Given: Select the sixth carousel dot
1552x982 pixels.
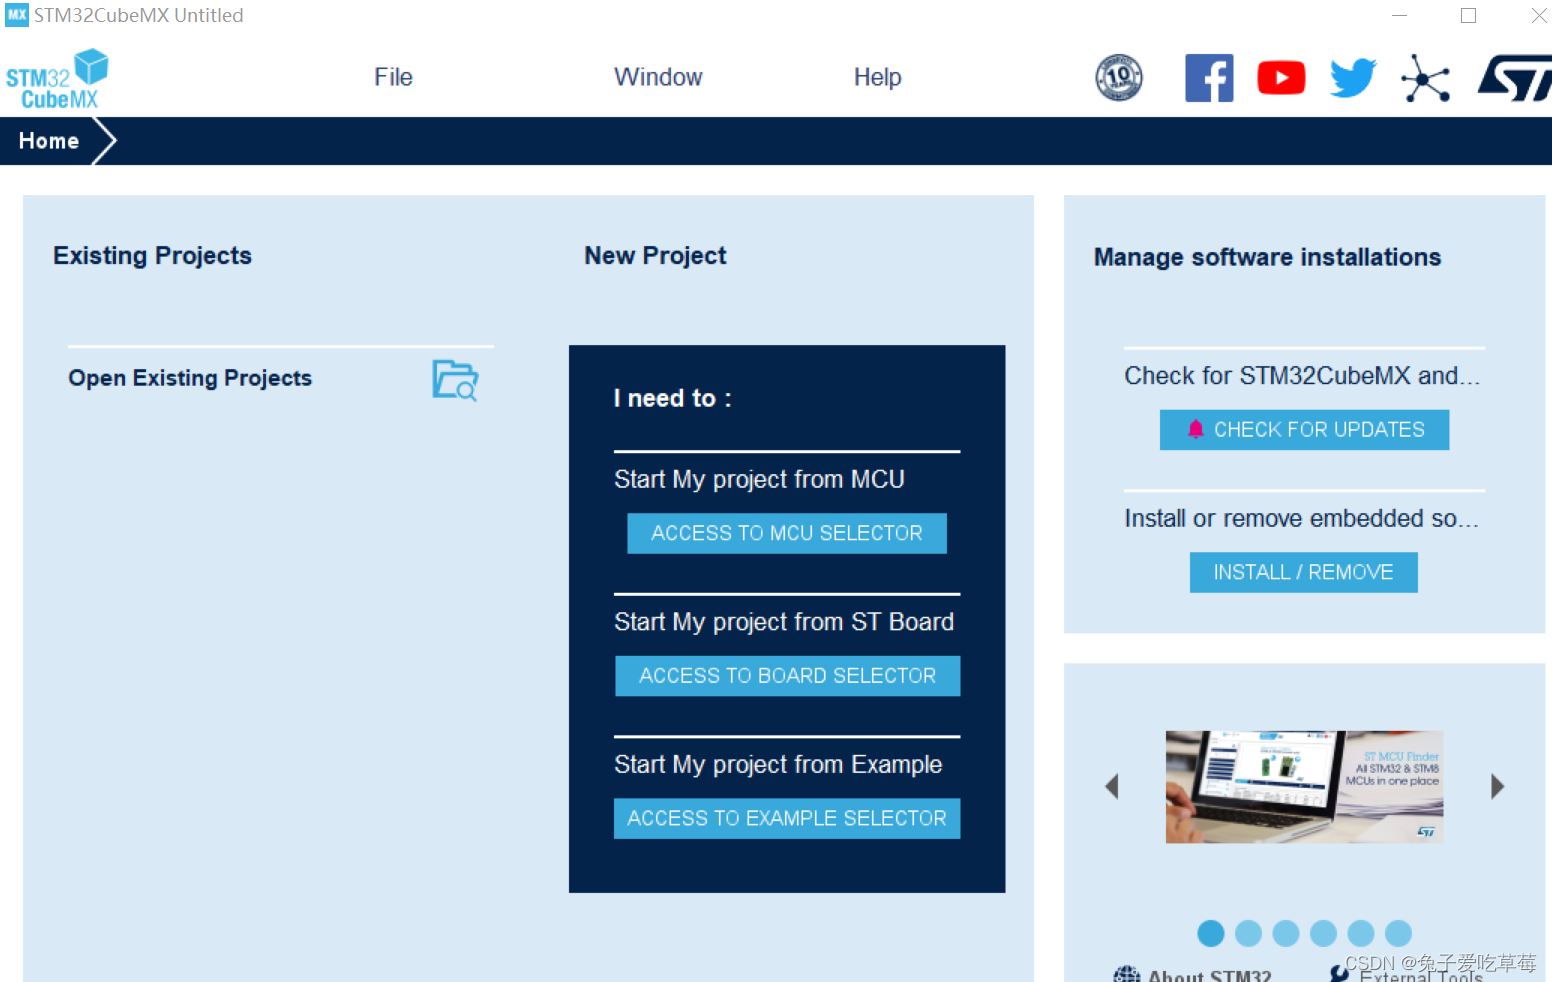Looking at the screenshot, I should (1398, 933).
